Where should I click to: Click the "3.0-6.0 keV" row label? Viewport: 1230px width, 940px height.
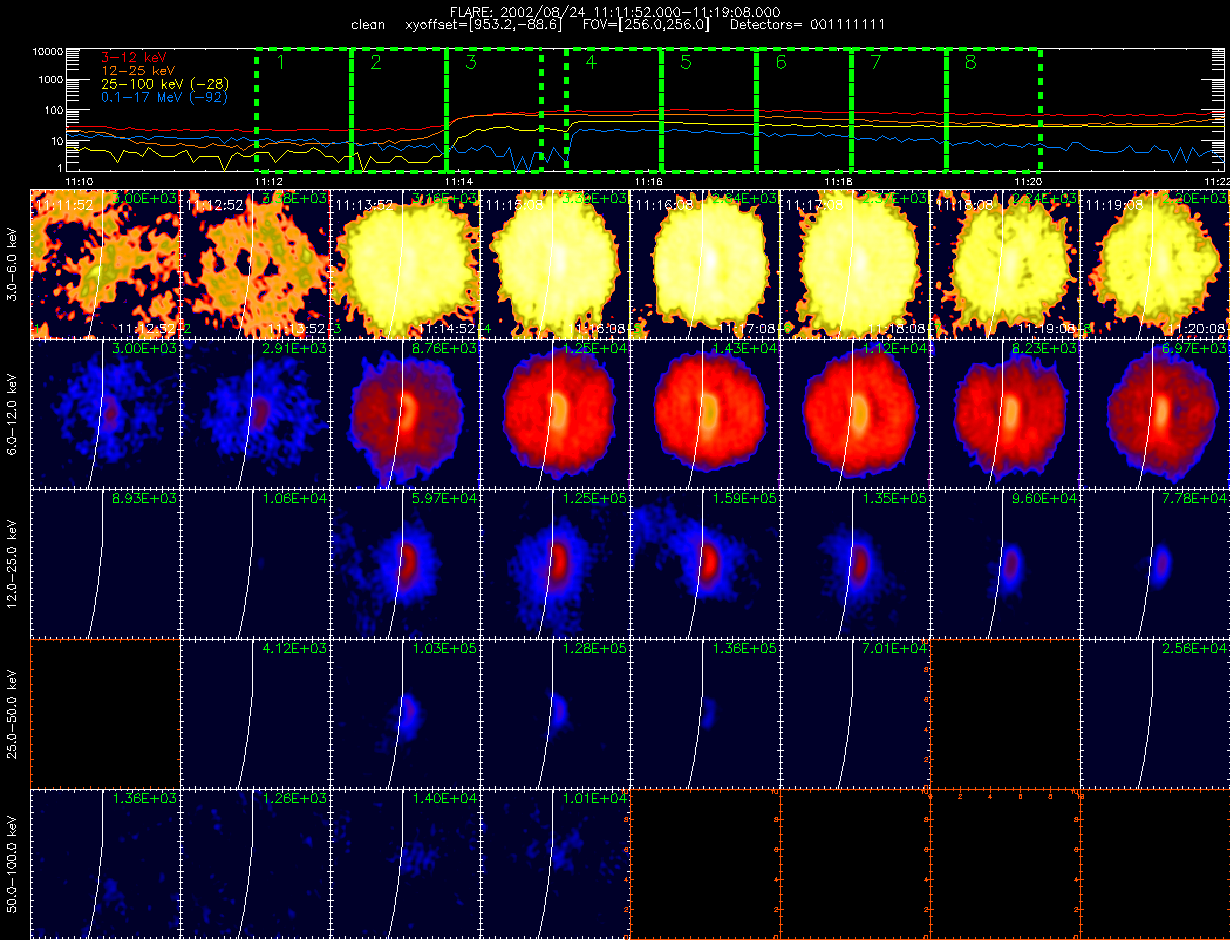pos(13,263)
